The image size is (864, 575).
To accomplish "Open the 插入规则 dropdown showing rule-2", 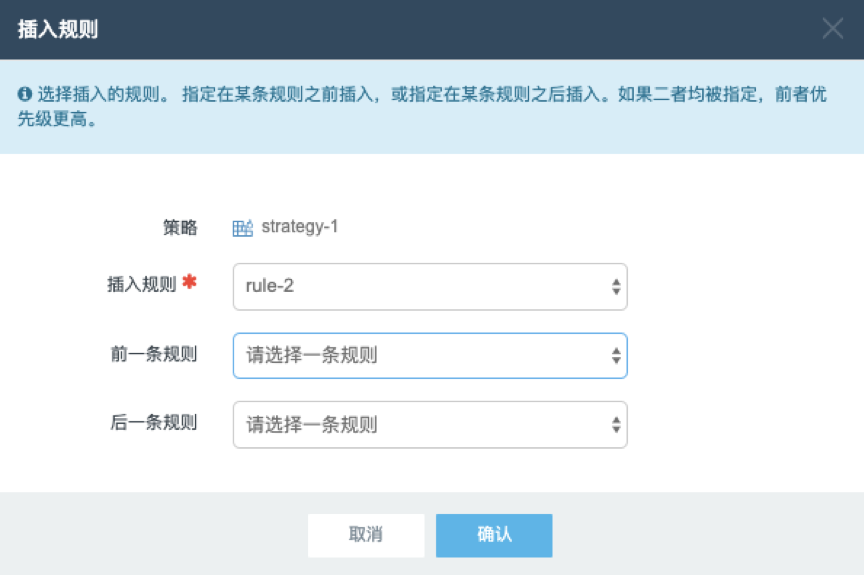I will pyautogui.click(x=430, y=286).
